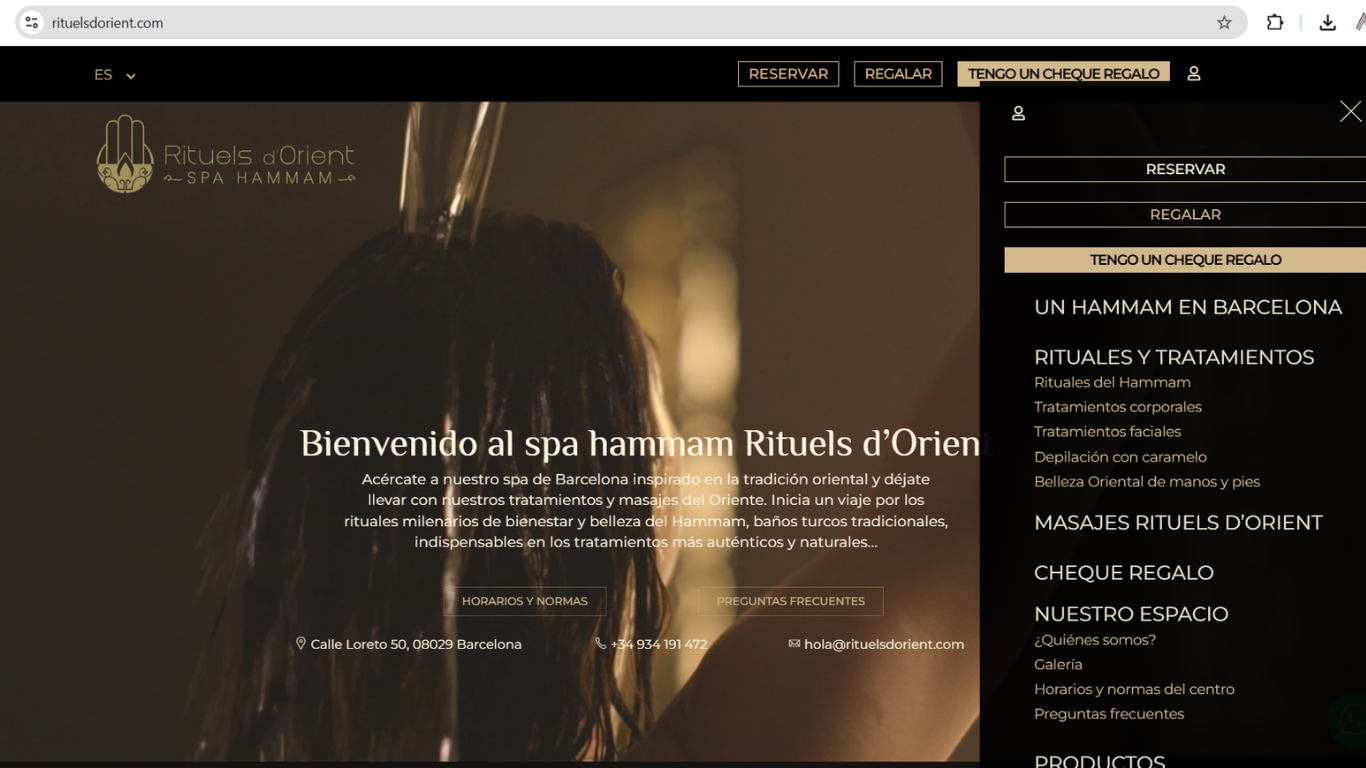Screen dimensions: 1366x768
Task: Select Rituales del Hammam submenu link
Action: [x=1112, y=382]
